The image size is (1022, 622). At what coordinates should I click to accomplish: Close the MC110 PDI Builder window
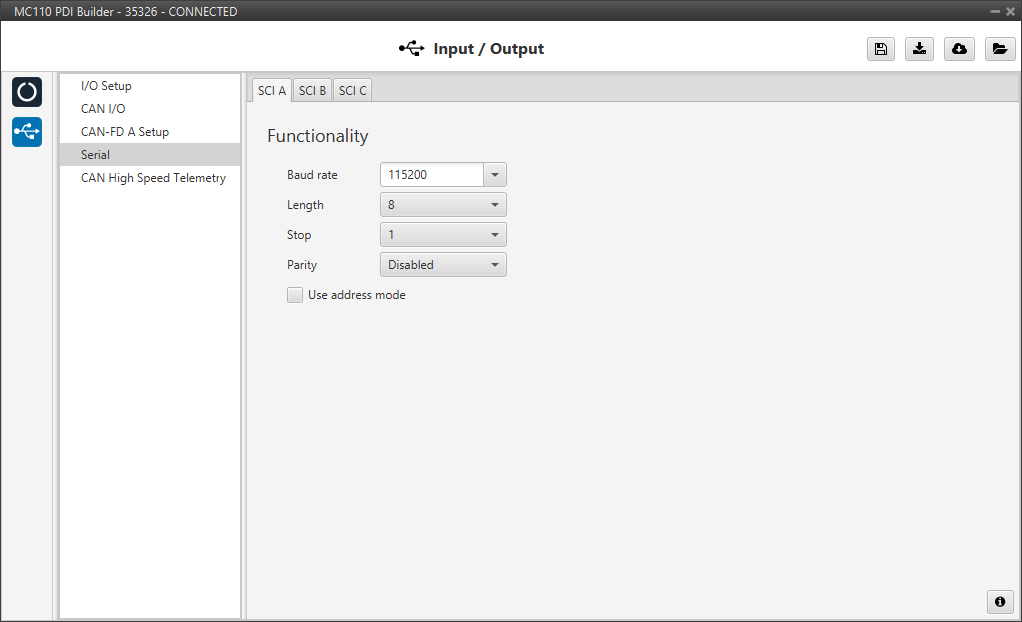1009,11
